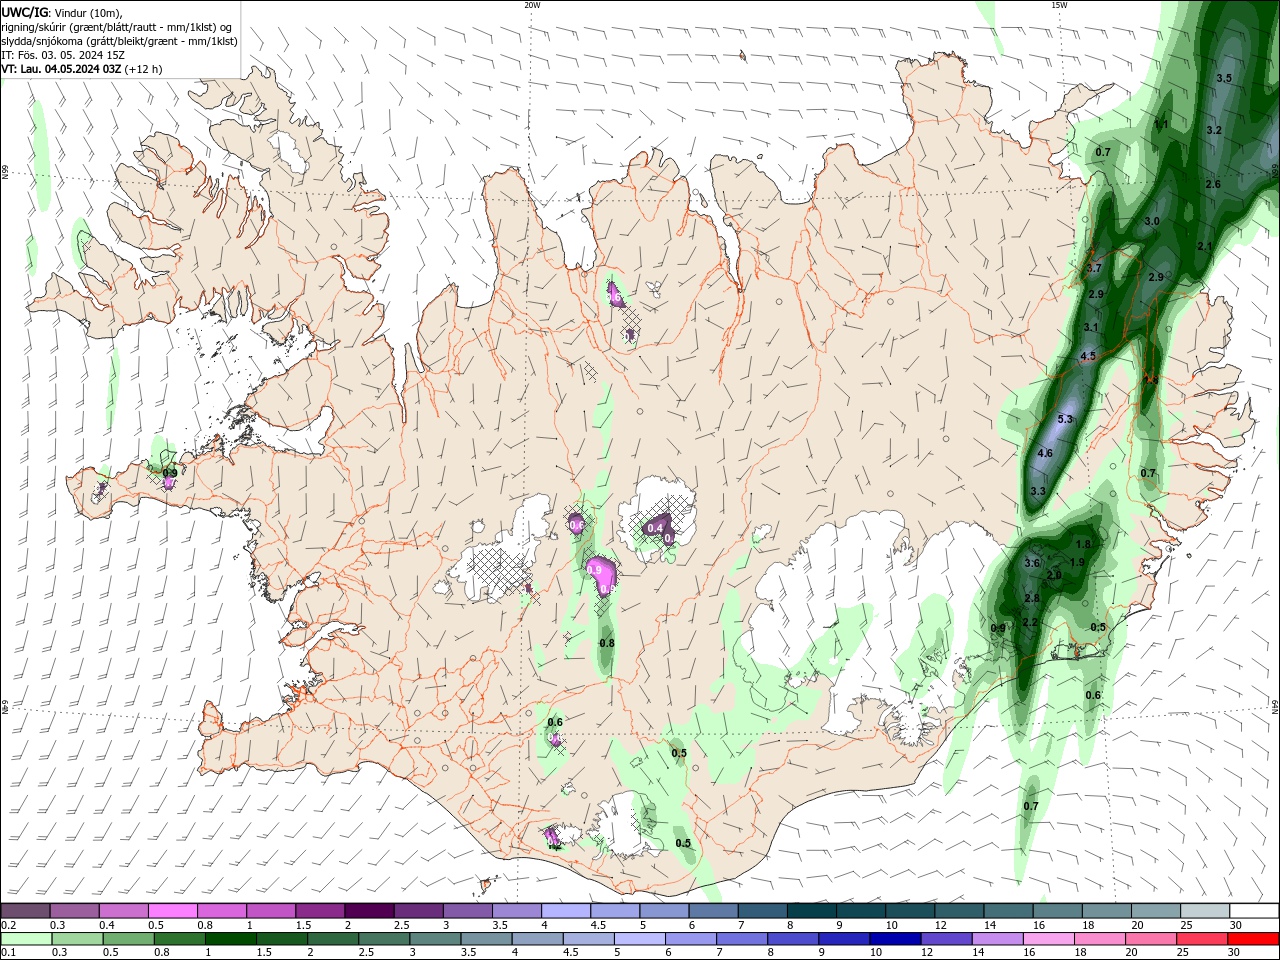Click the '3.2' precipitation value on the map
The width and height of the screenshot is (1280, 960).
click(x=1214, y=130)
